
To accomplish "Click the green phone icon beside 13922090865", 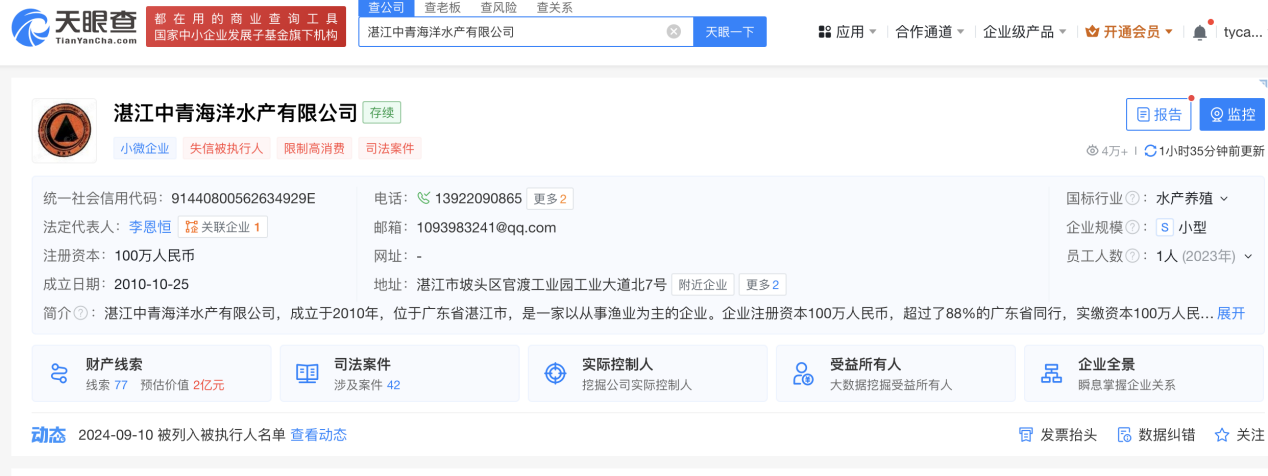I will pyautogui.click(x=423, y=198).
